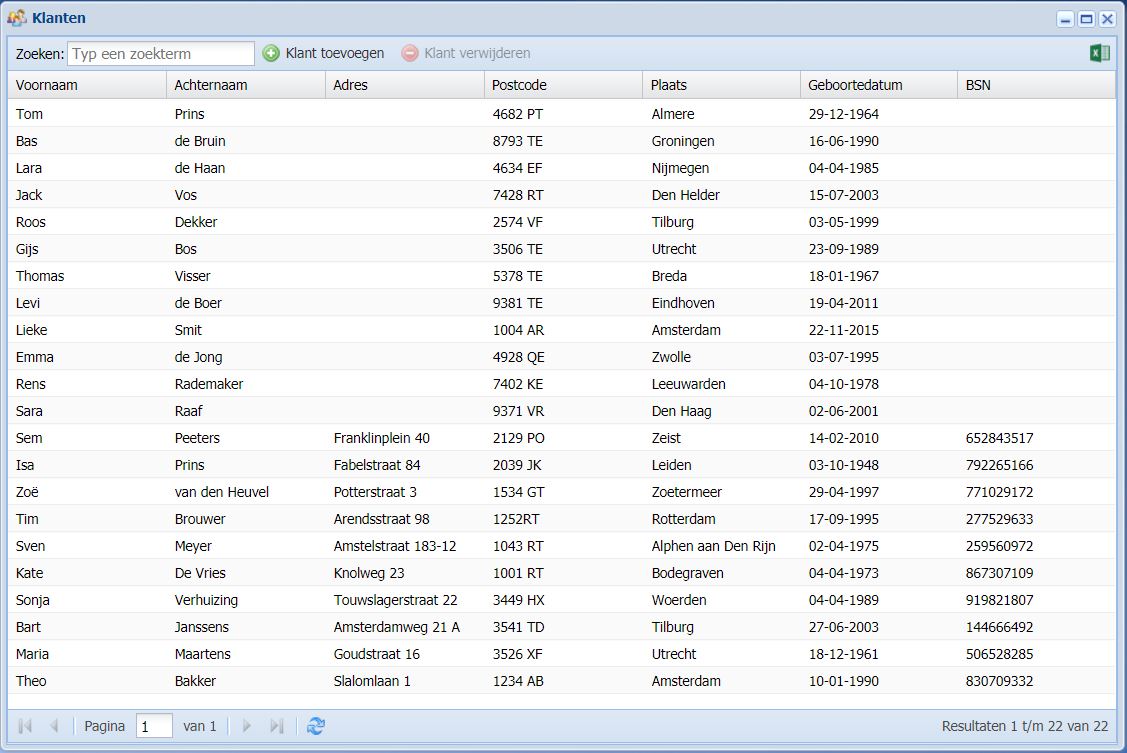This screenshot has height=753, width=1127.
Task: Sort by the Voornaam column header
Action: click(87, 85)
